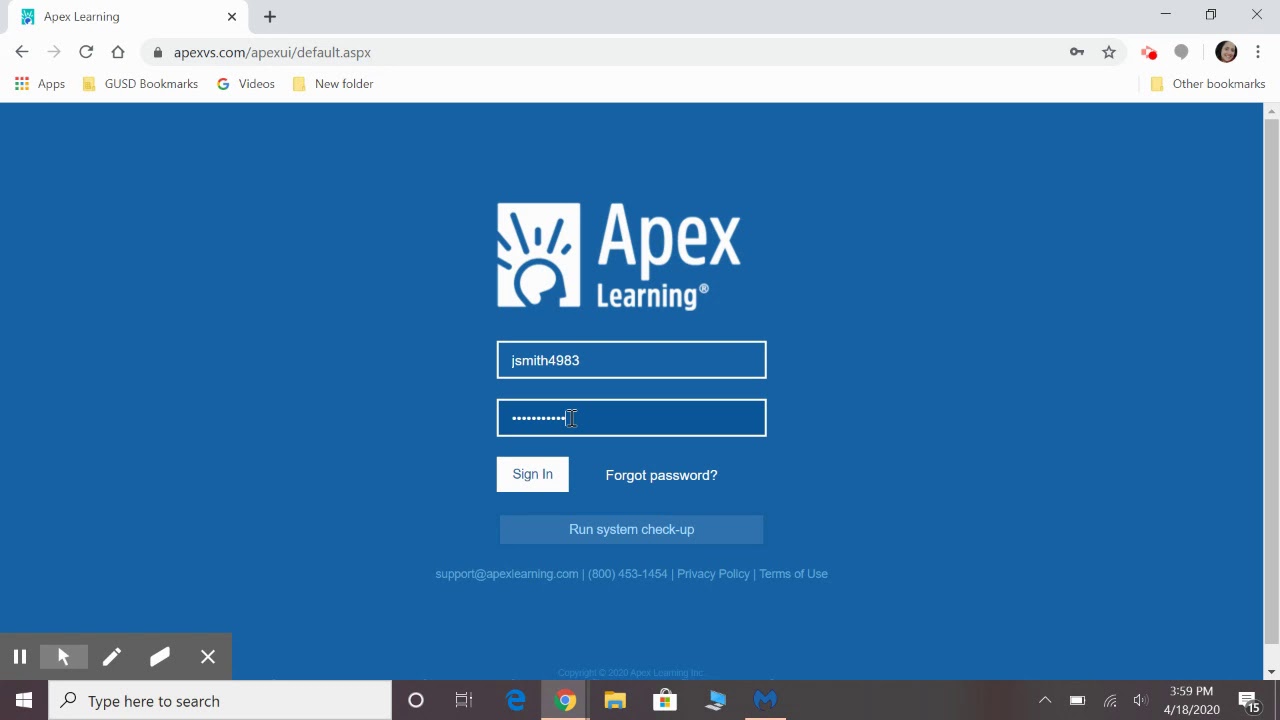Click the Sign In button
Viewport: 1280px width, 720px height.
pos(532,474)
